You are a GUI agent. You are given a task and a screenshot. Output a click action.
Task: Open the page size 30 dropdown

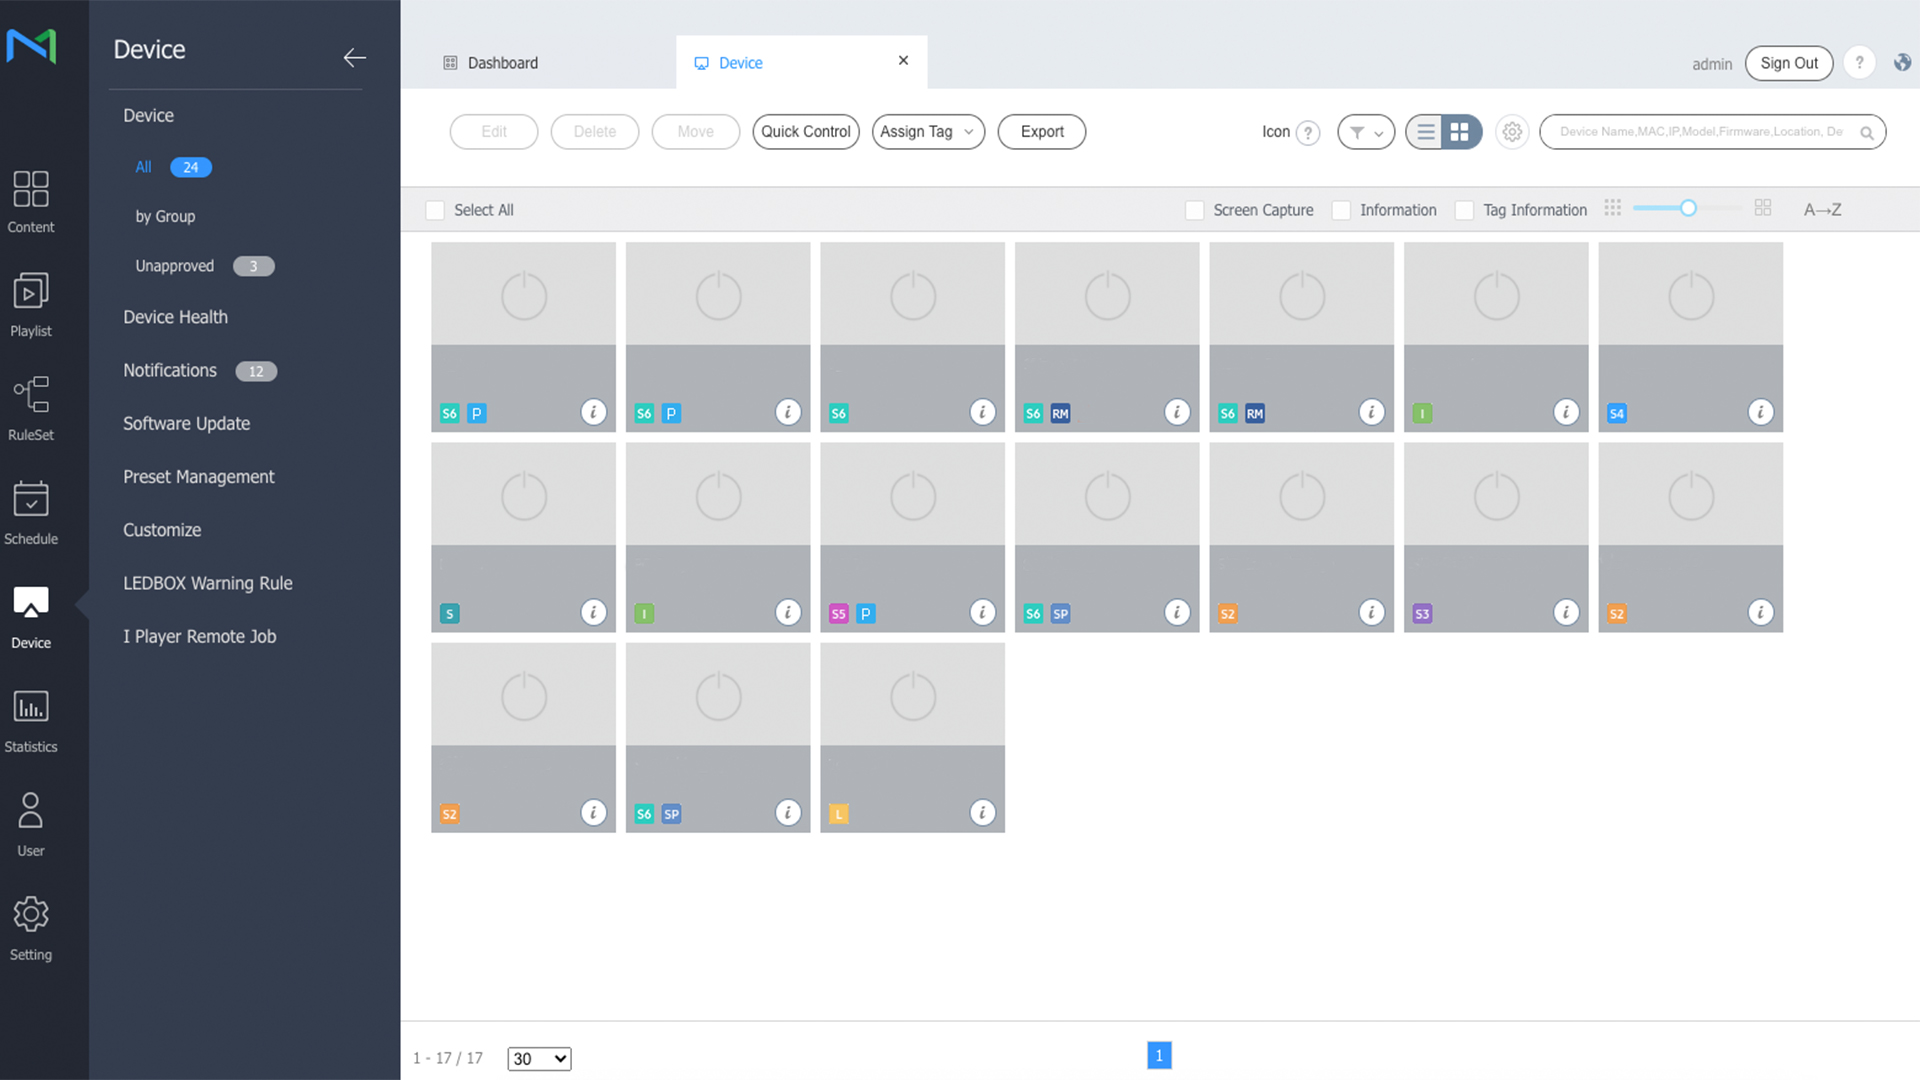[x=539, y=1059]
